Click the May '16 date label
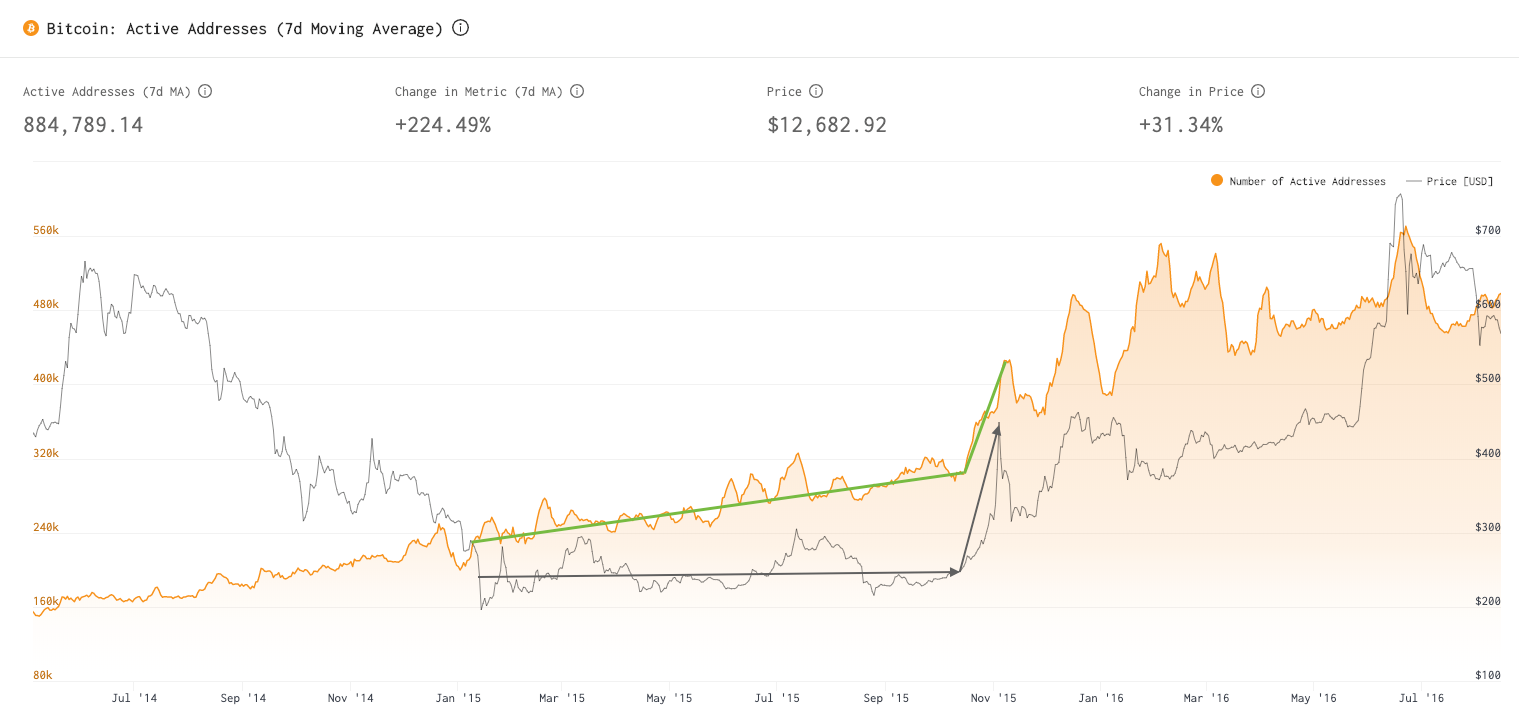Screen dimensions: 1519x717 pyautogui.click(x=1314, y=698)
